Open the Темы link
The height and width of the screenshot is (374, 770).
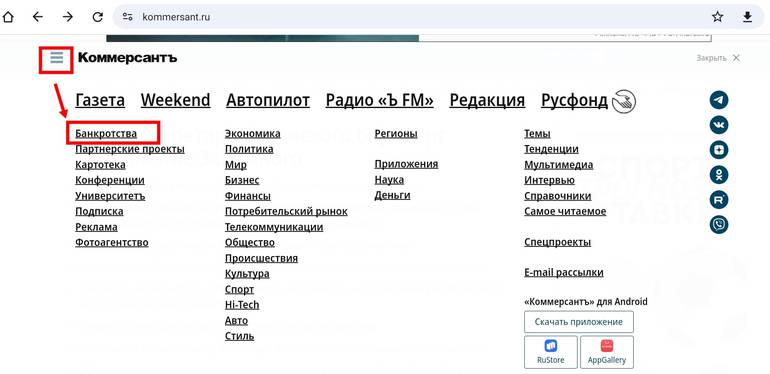[537, 134]
